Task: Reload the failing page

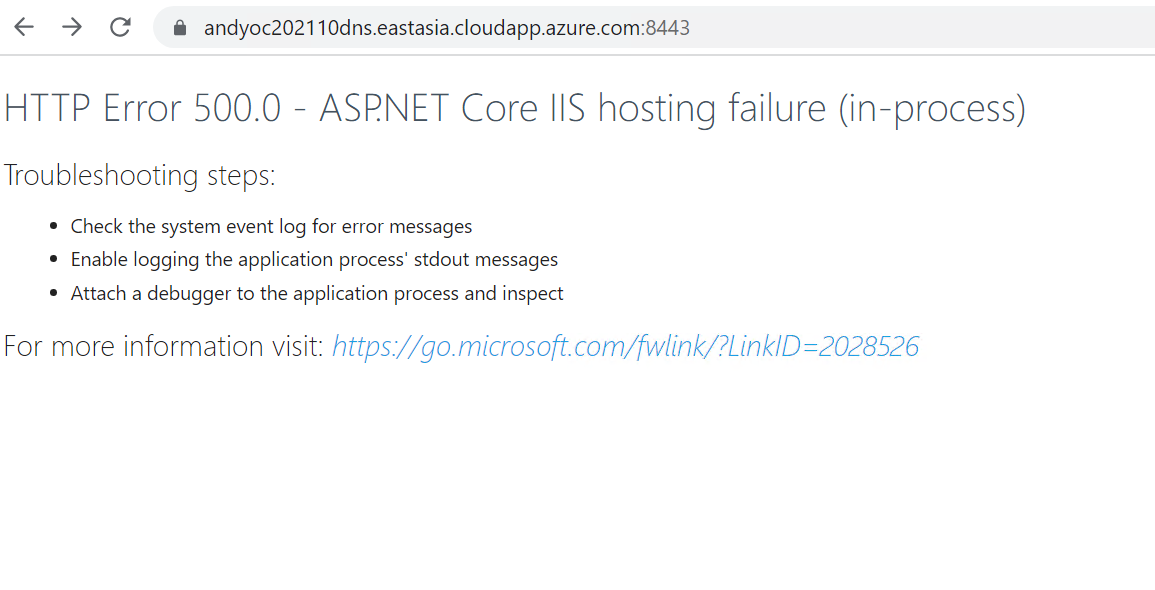Action: click(x=120, y=27)
